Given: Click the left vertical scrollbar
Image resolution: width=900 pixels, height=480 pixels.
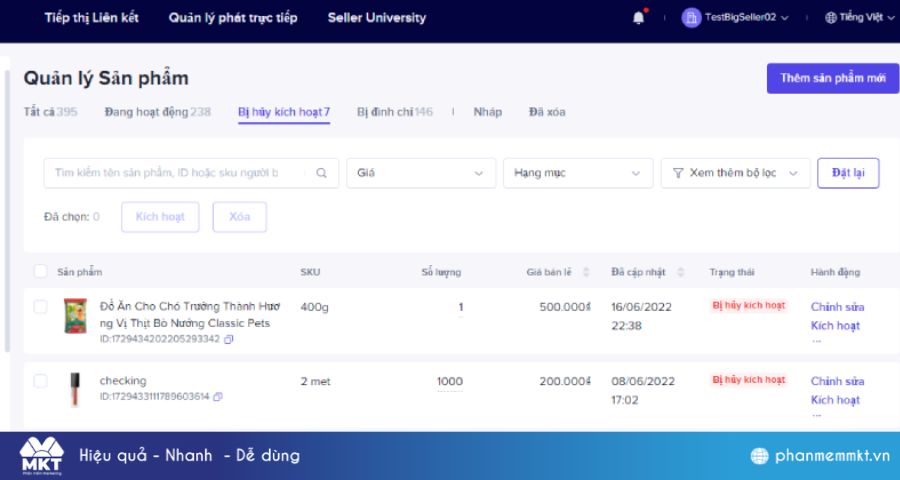Looking at the screenshot, I should 7,211.
